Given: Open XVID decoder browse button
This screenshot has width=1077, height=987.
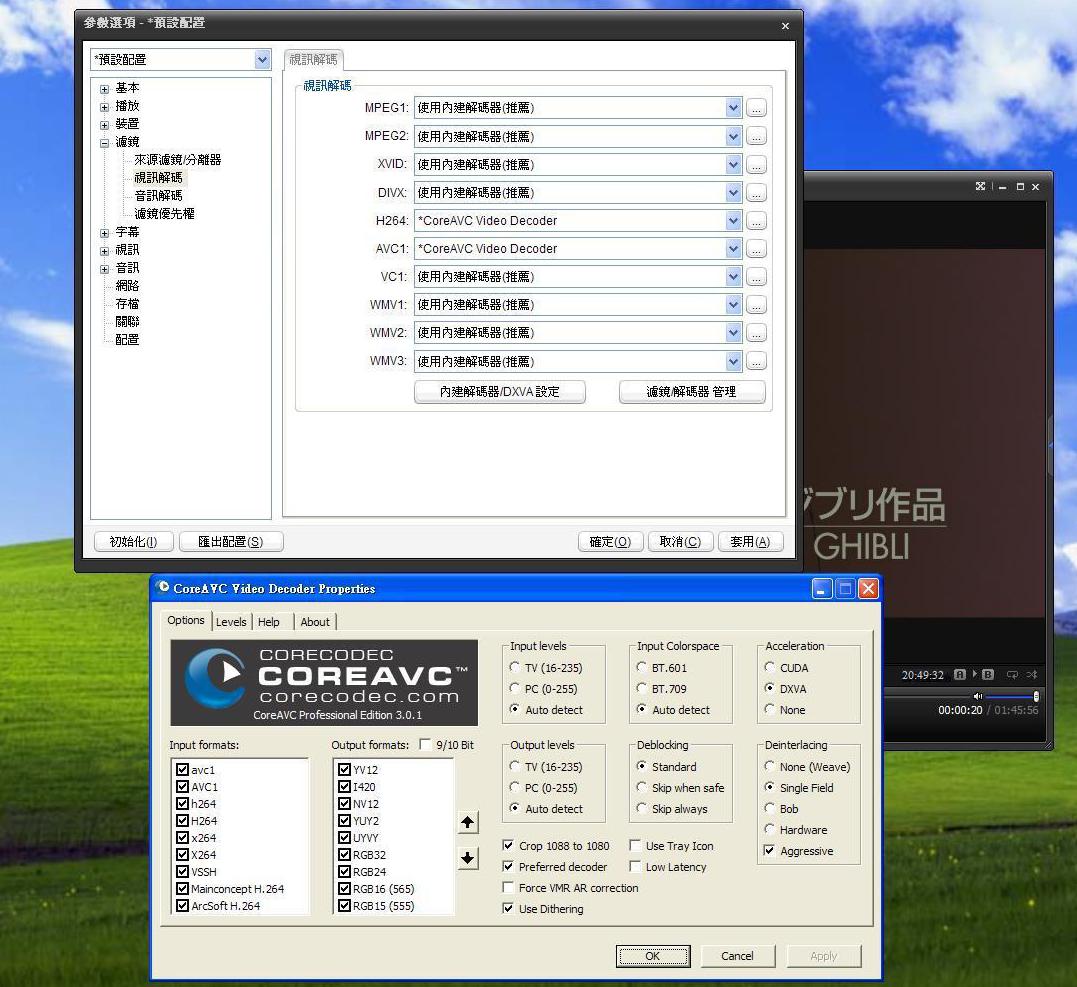Looking at the screenshot, I should pos(756,165).
